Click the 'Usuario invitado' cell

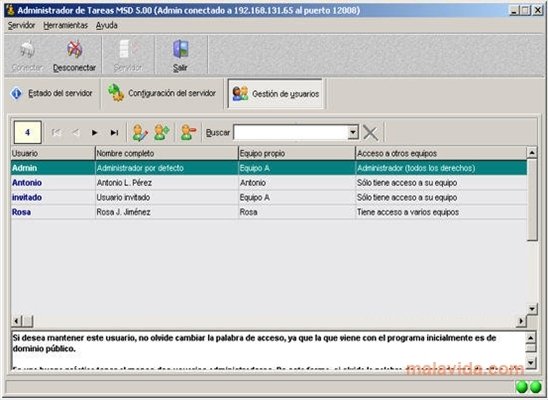coord(166,197)
